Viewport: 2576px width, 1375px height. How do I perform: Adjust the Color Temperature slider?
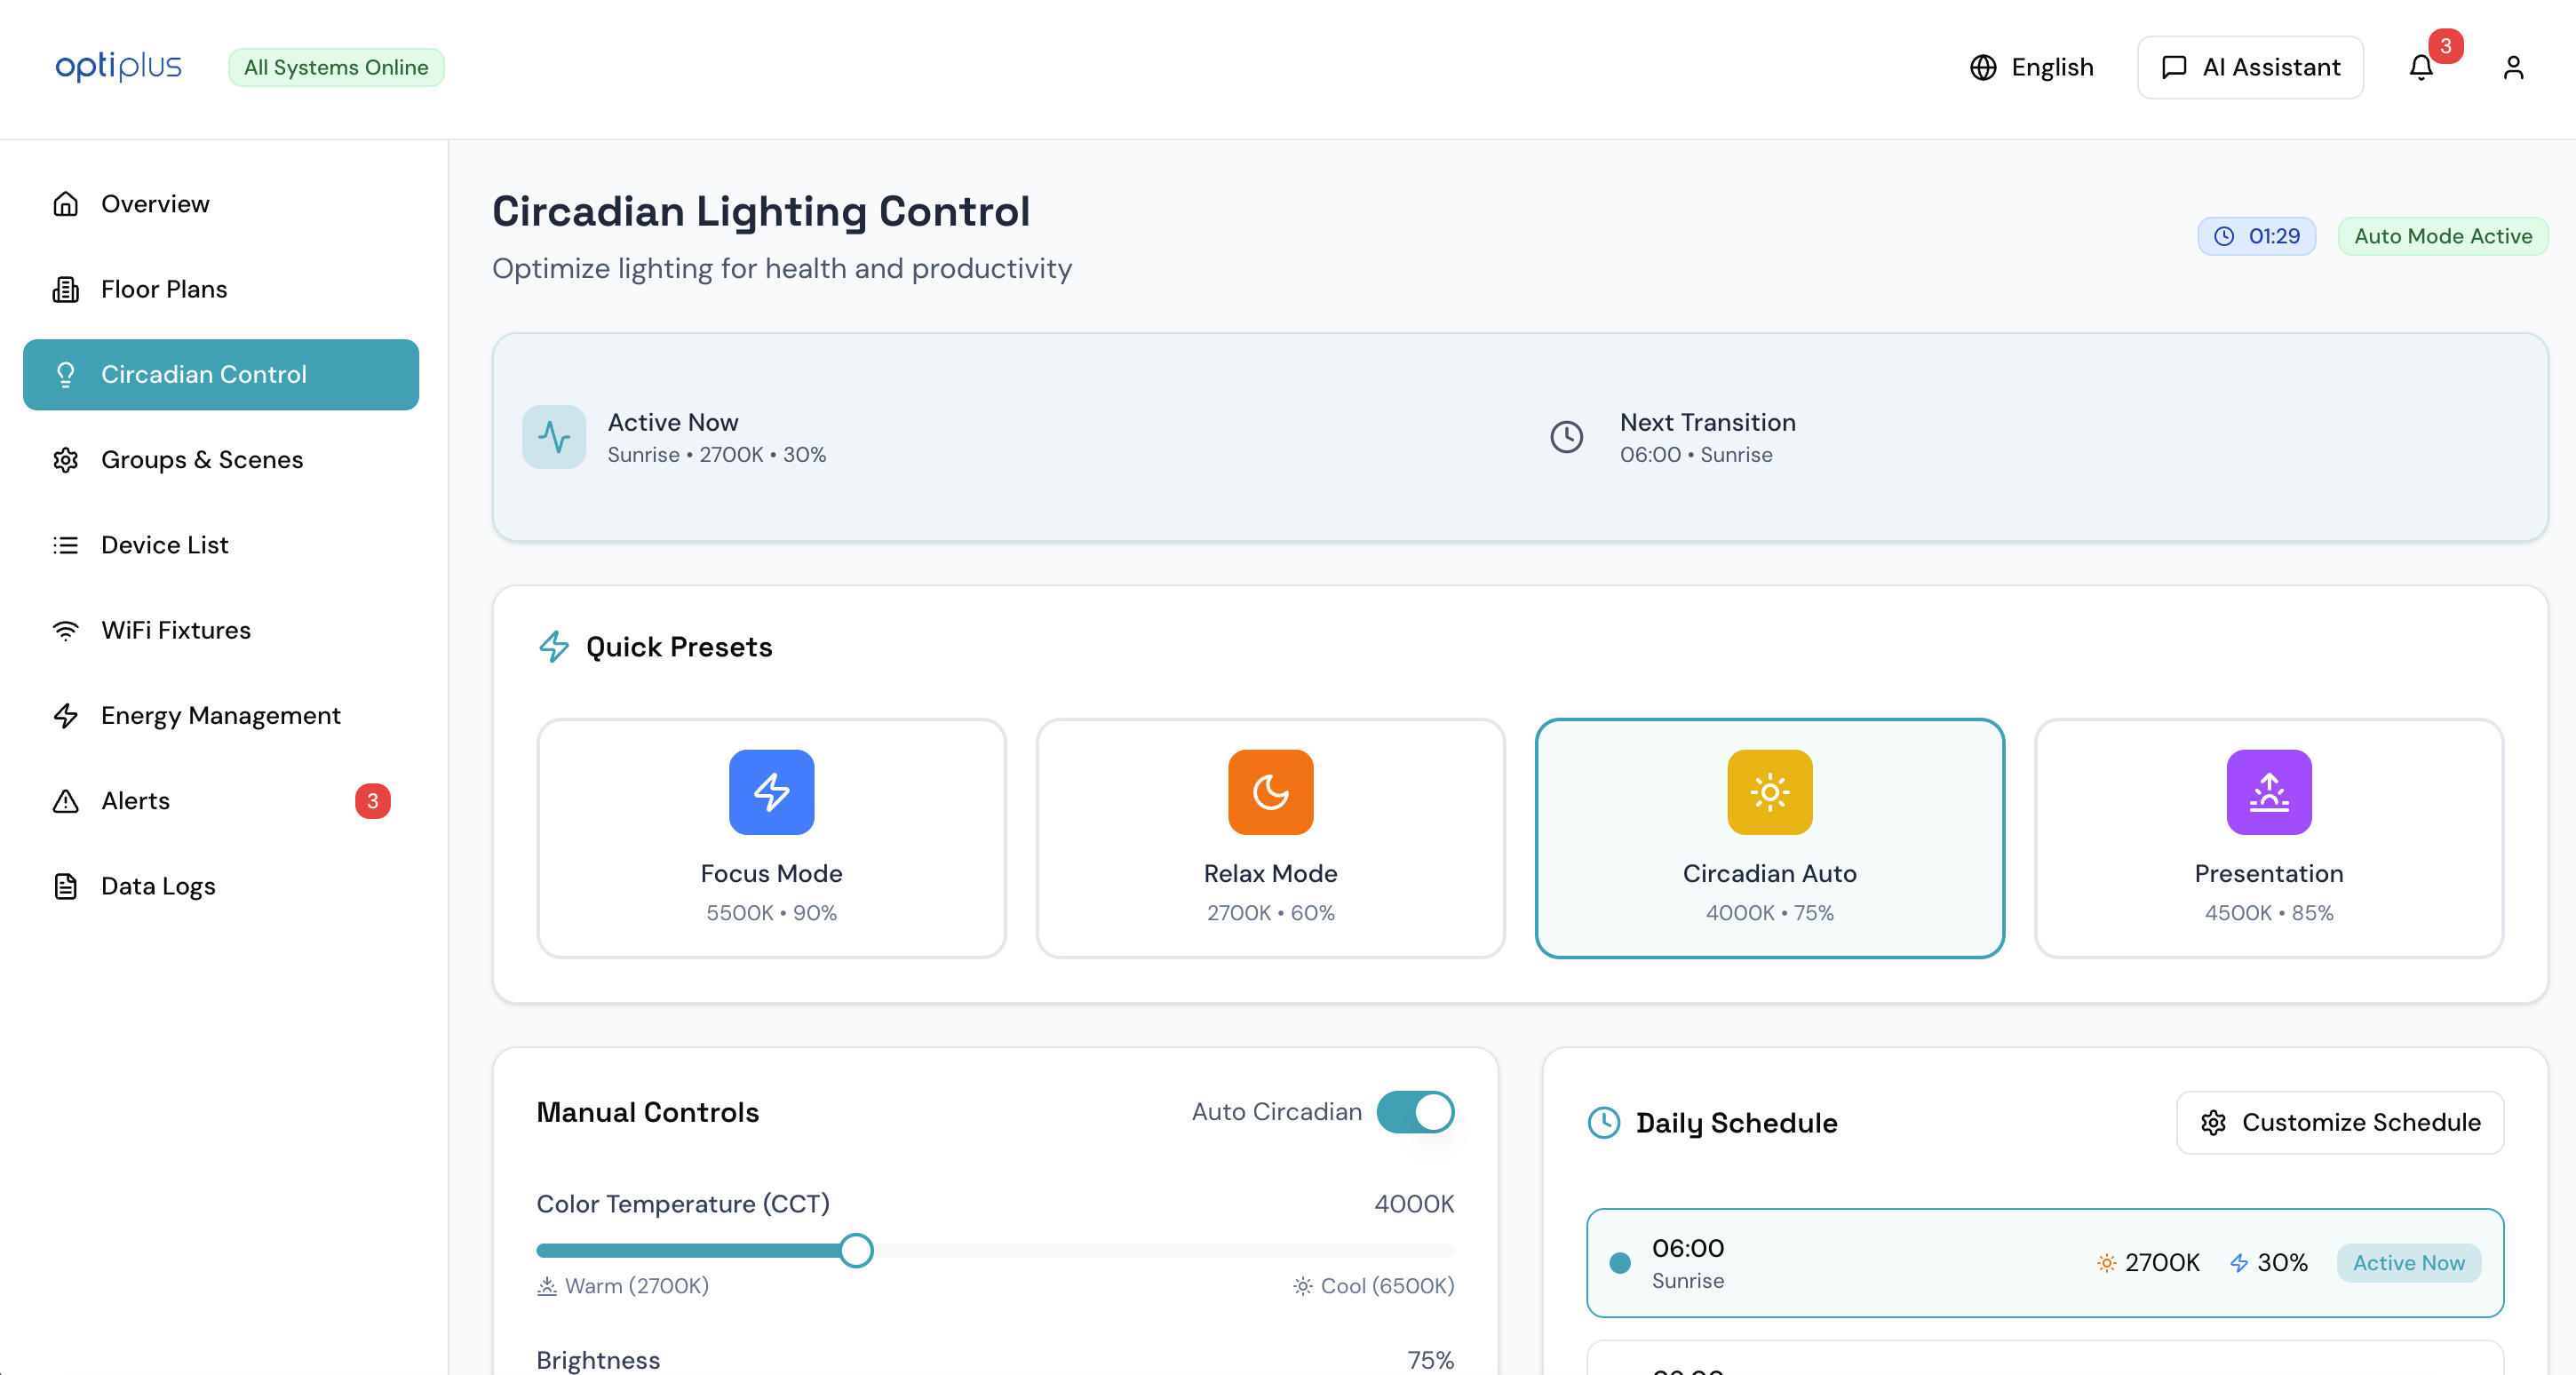click(855, 1250)
